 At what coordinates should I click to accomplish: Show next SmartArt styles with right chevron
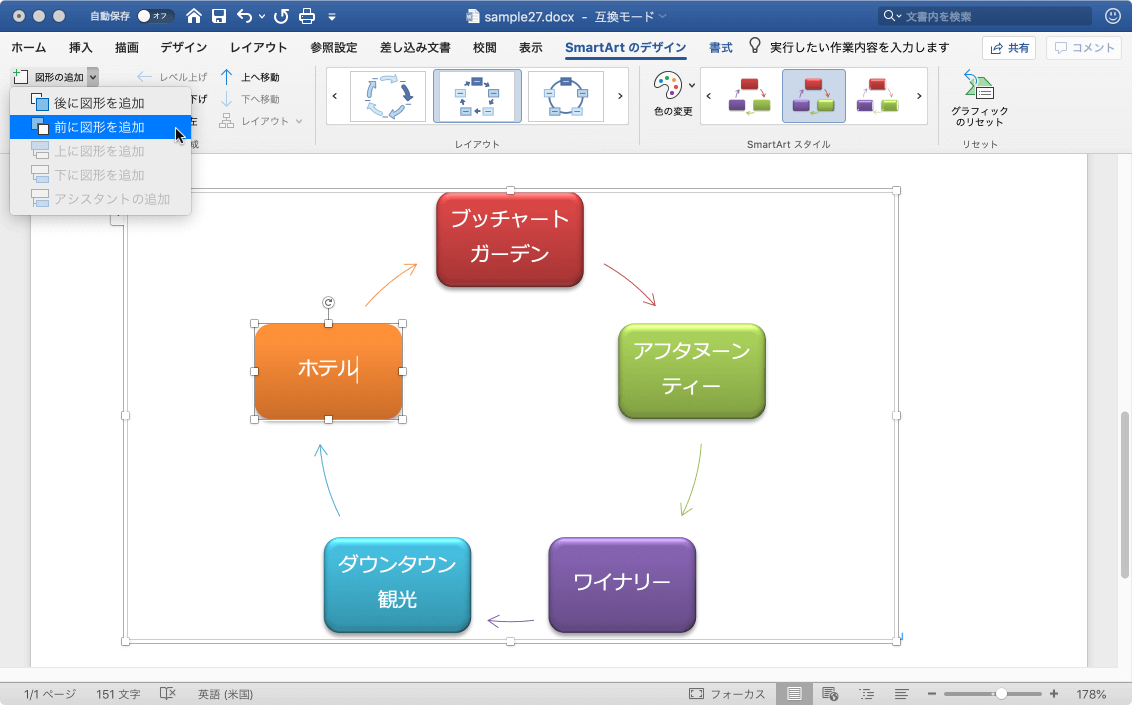(x=919, y=96)
